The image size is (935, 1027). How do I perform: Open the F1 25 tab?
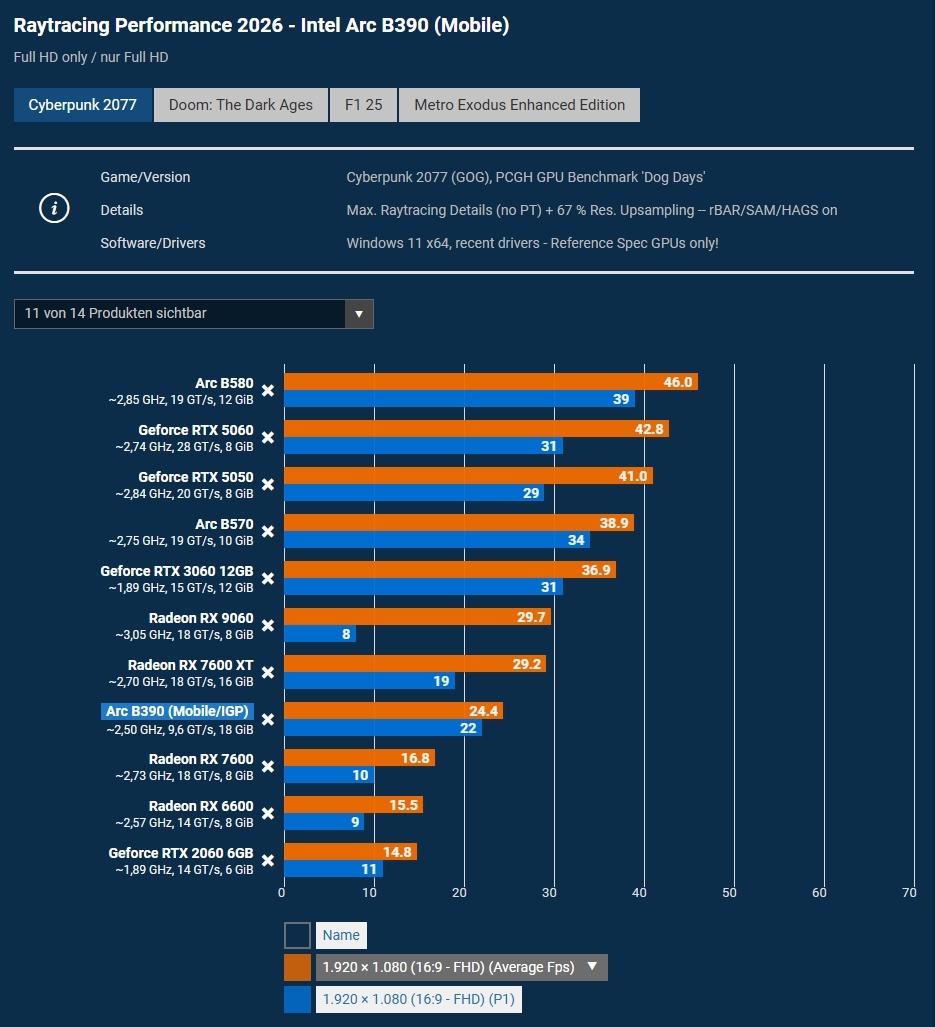pyautogui.click(x=363, y=105)
